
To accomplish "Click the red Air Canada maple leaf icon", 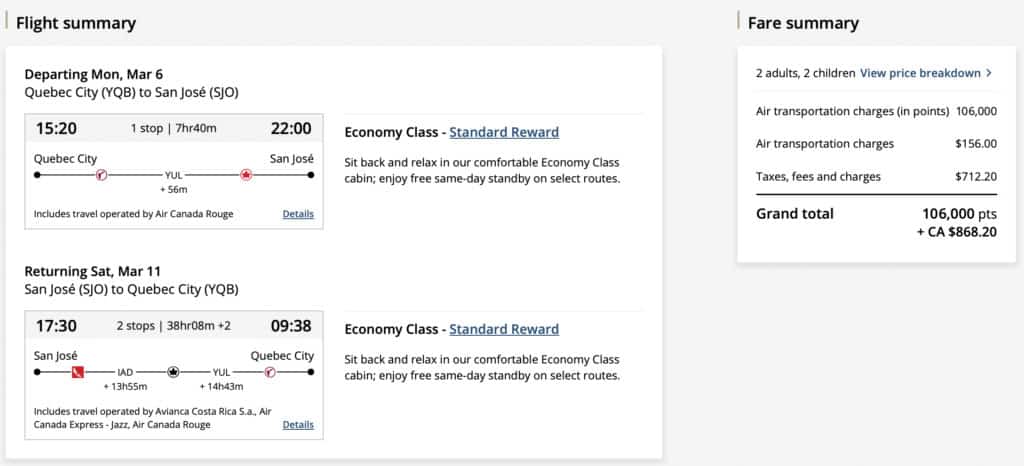I will pyautogui.click(x=246, y=175).
